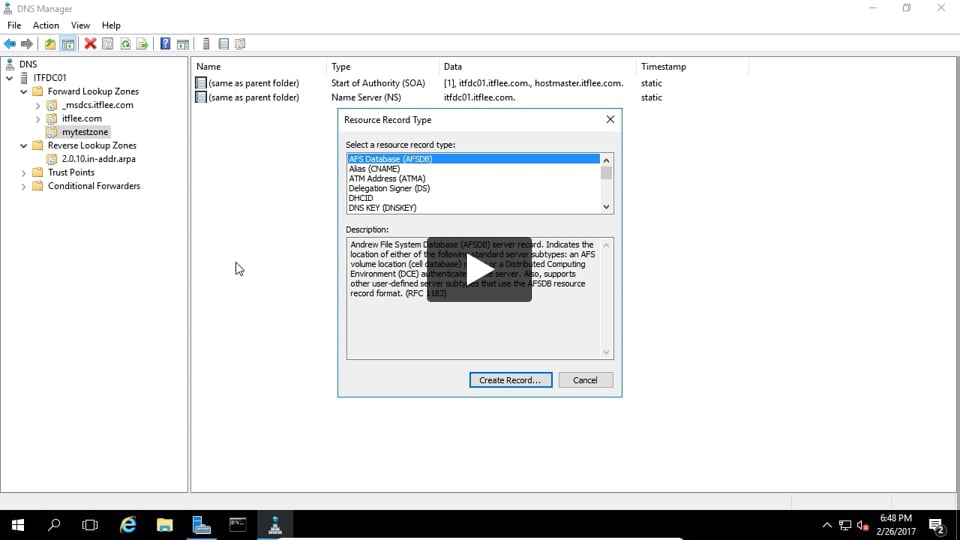This screenshot has width=960, height=540.
Task: Choose DNS KEY (DNSKEY) record type
Action: point(382,208)
